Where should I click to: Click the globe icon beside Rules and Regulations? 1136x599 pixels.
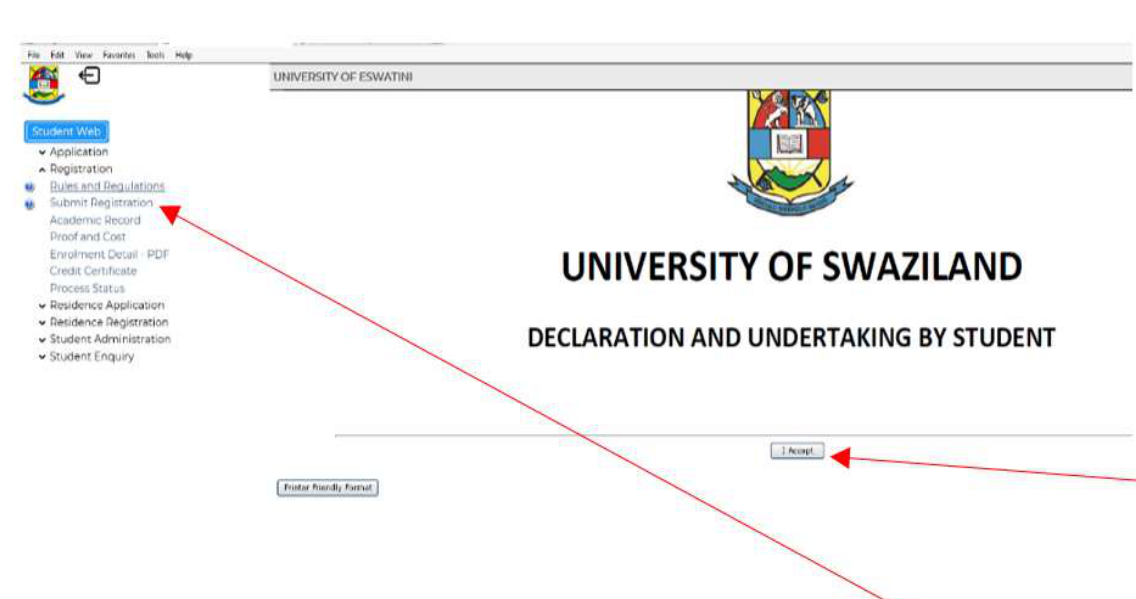30,187
